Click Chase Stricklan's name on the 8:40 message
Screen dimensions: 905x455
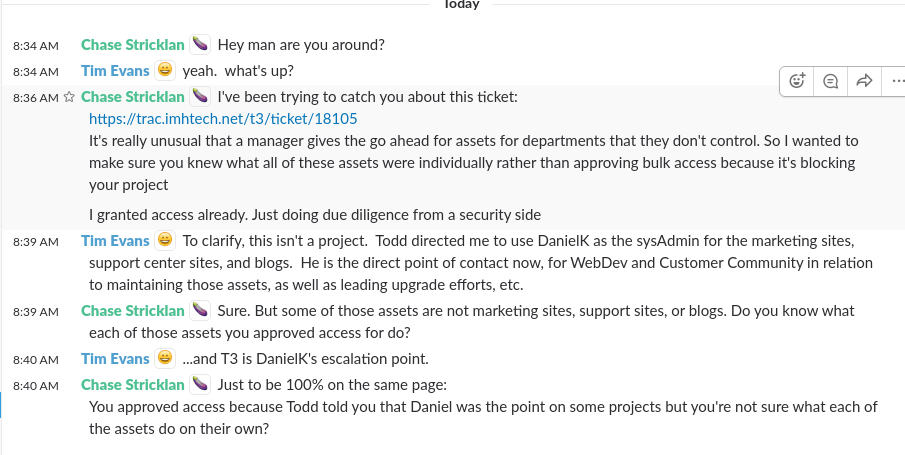pyautogui.click(x=132, y=385)
